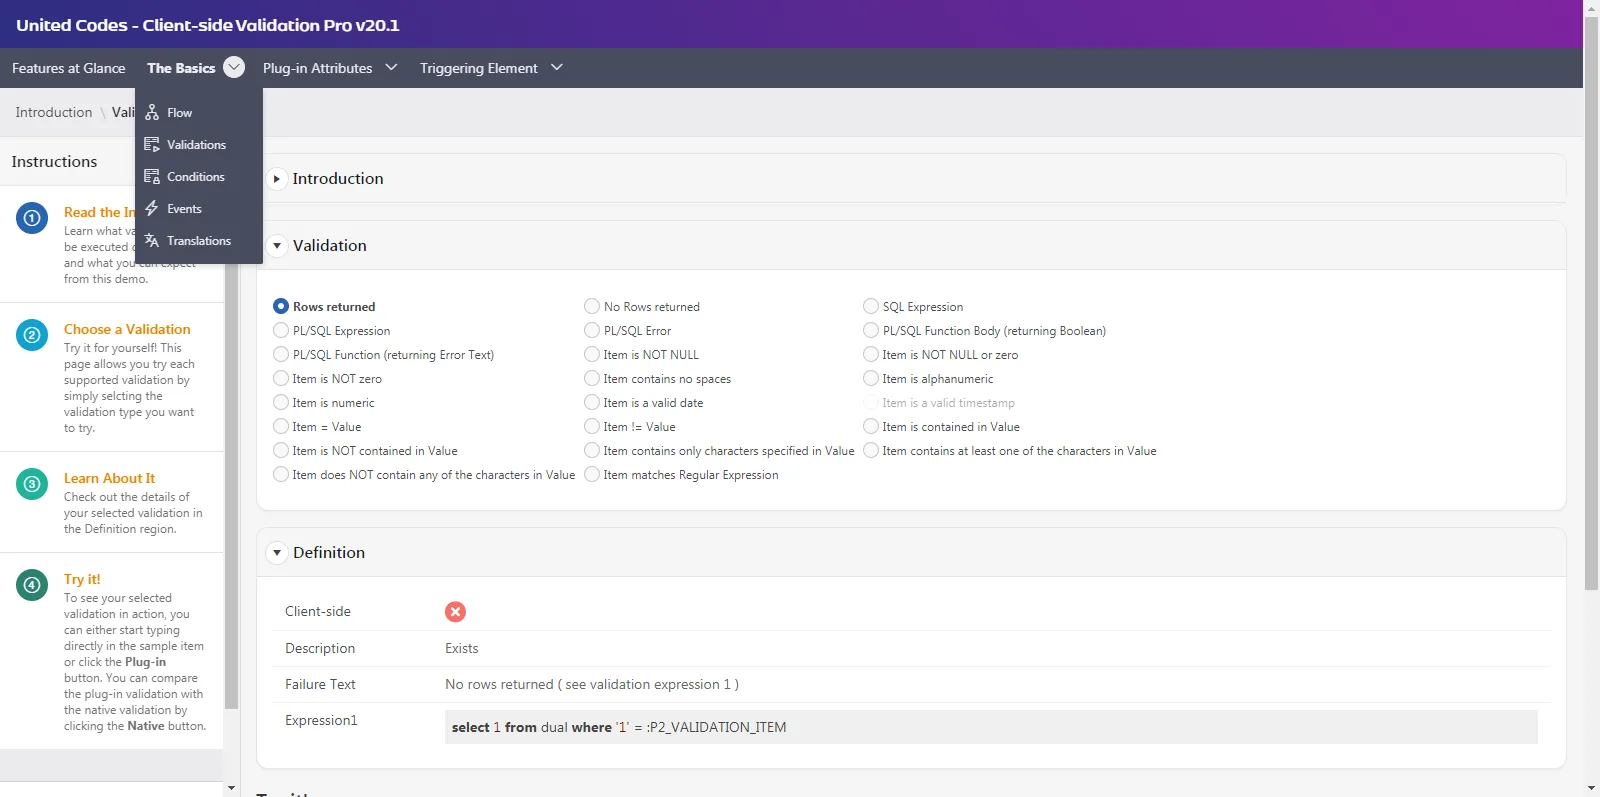Select the Item is NOT NULL option

click(x=592, y=355)
